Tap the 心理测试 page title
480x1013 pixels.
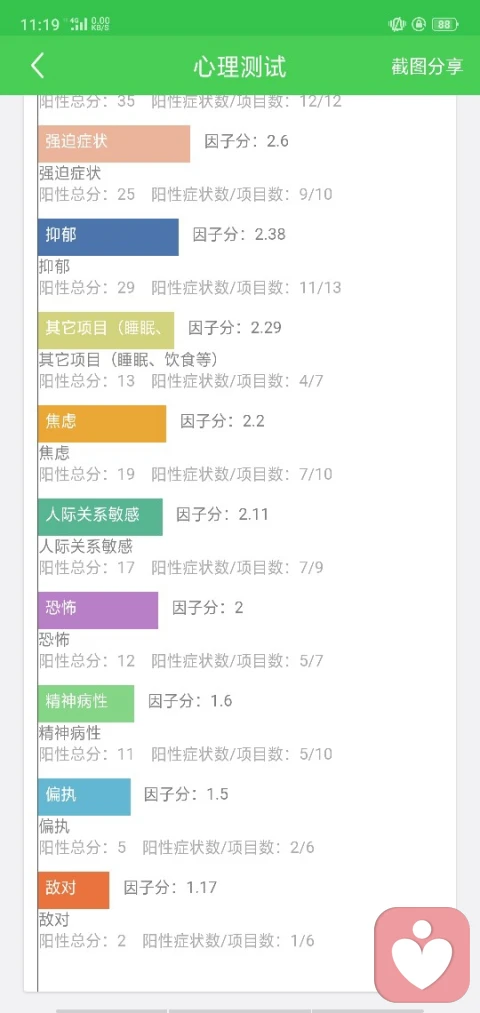(240, 67)
